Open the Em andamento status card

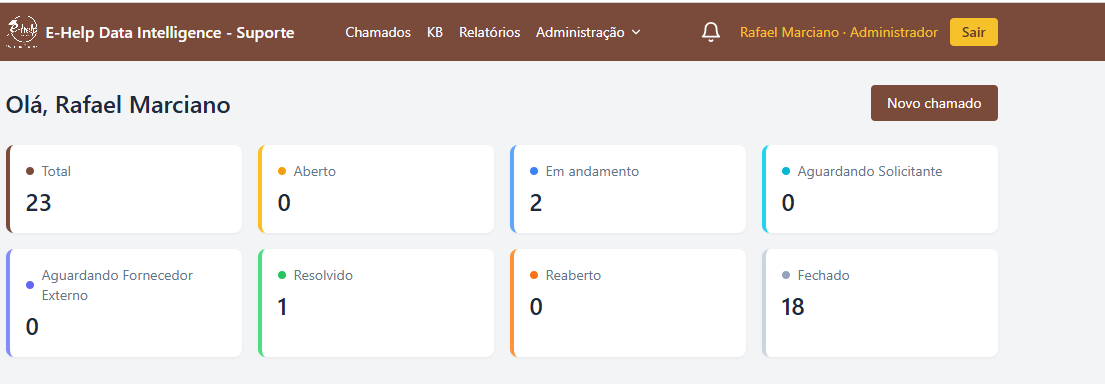click(628, 189)
